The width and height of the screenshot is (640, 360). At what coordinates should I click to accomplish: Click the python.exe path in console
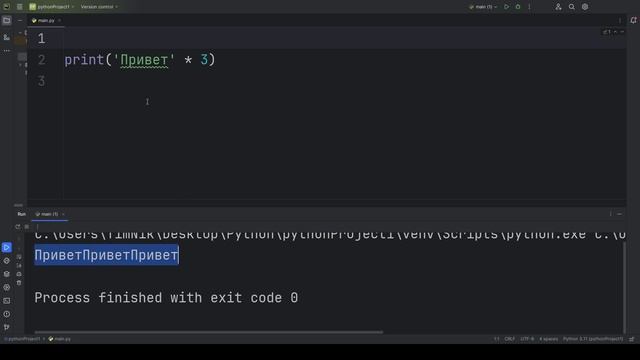point(330,235)
